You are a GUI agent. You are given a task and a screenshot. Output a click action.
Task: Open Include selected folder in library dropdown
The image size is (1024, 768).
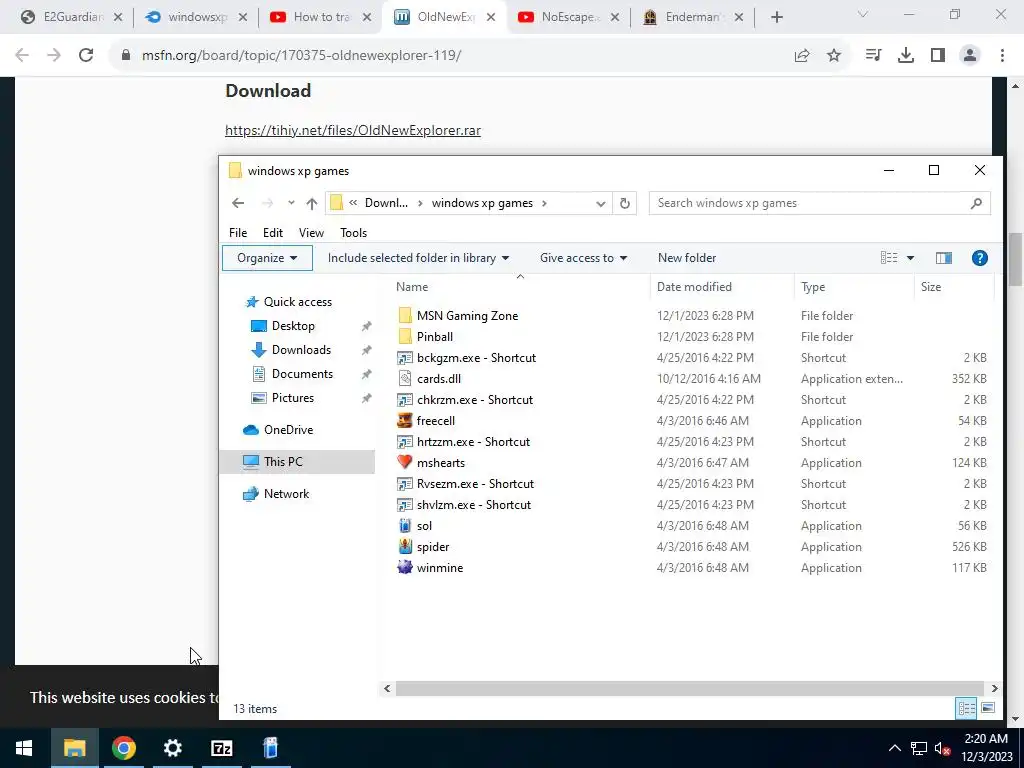pyautogui.click(x=418, y=258)
